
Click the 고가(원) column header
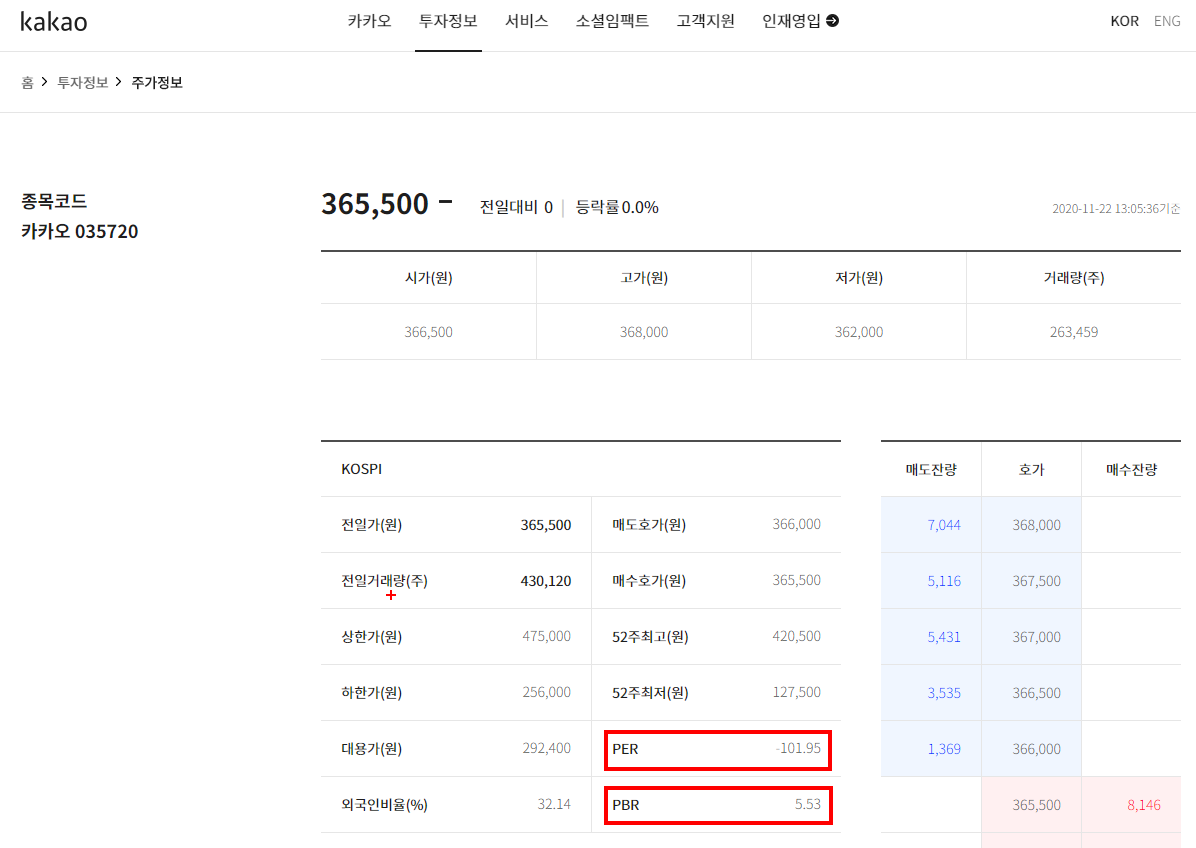644,278
